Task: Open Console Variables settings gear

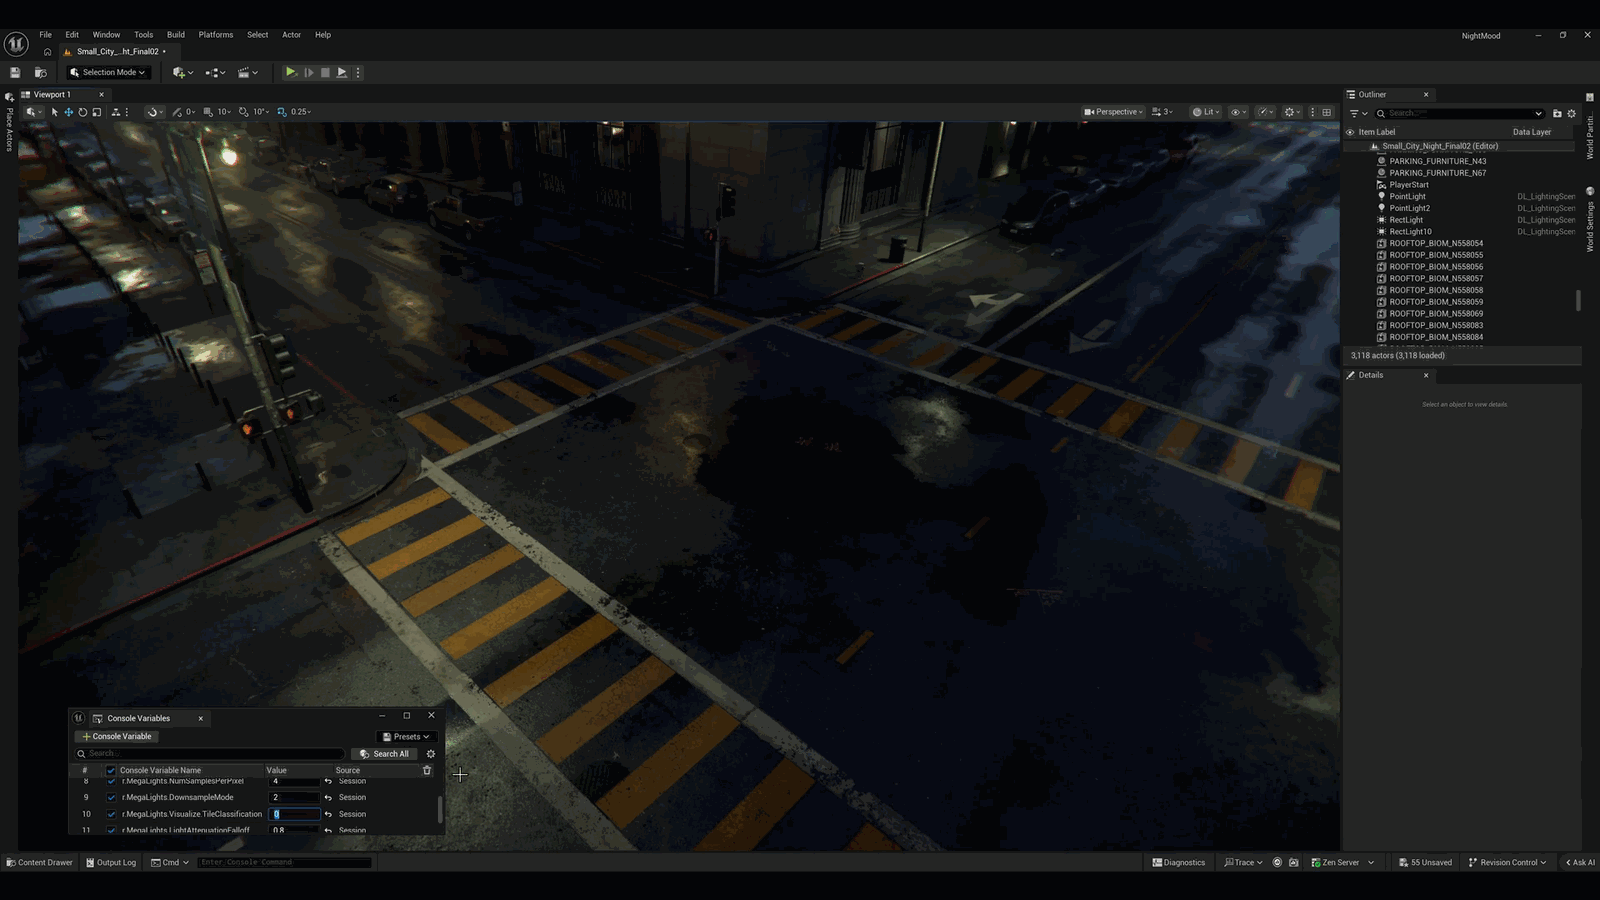Action: [431, 754]
